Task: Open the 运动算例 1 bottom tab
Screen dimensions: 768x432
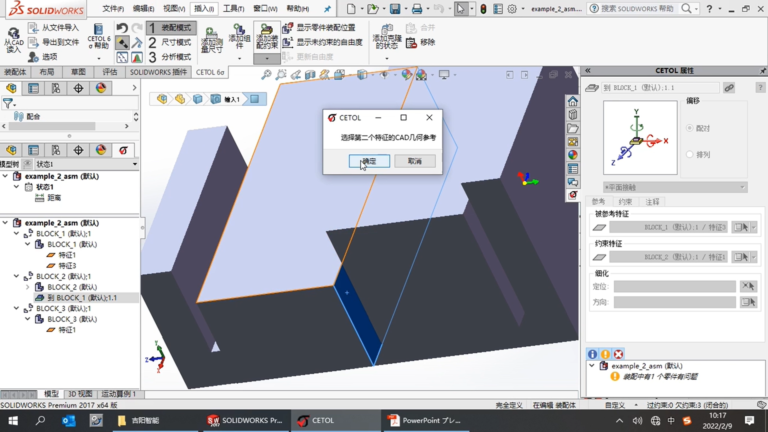Action: (118, 394)
